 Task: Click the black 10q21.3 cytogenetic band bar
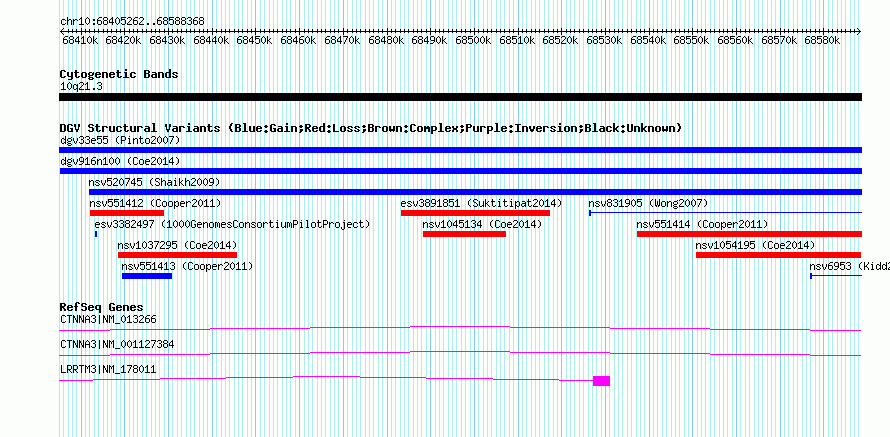pos(460,97)
